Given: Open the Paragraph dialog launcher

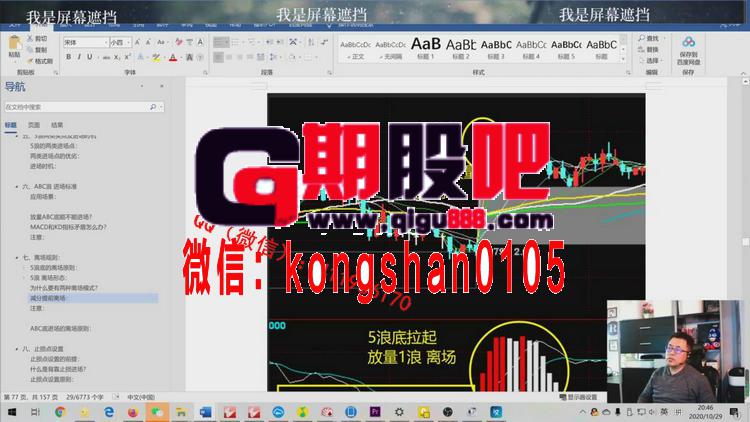Looking at the screenshot, I should pyautogui.click(x=330, y=73).
